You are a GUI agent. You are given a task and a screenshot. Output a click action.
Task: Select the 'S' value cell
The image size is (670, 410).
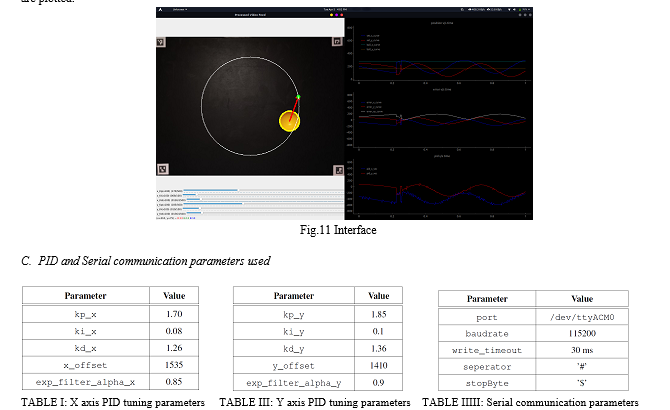582,383
